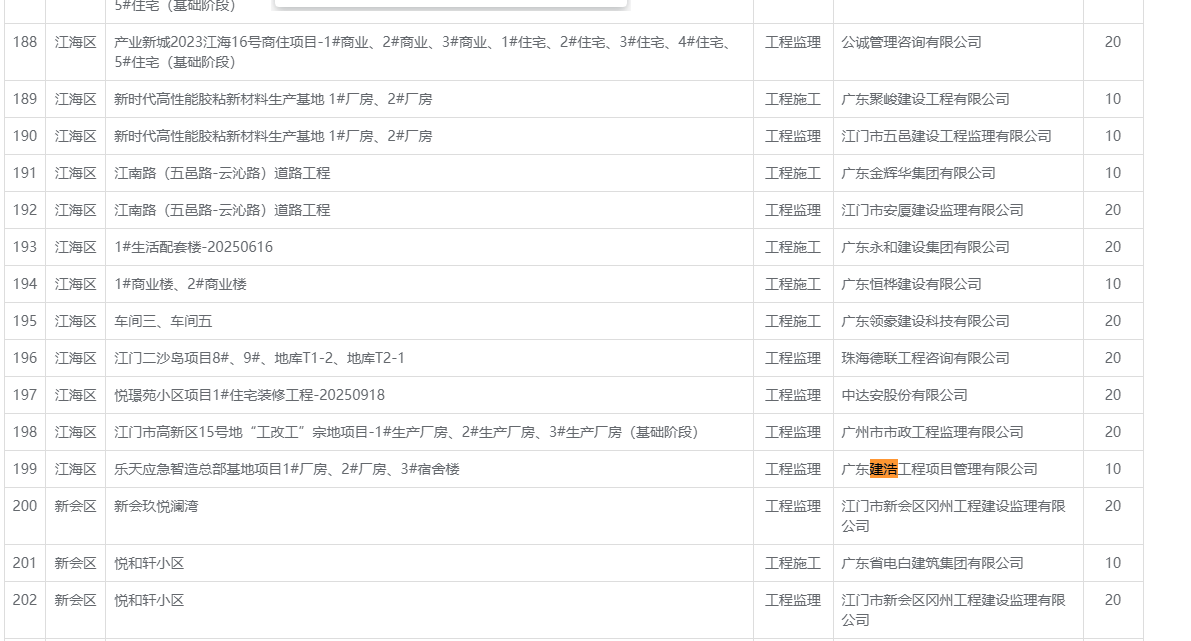Select project 车间三、车间五

[x=164, y=321]
